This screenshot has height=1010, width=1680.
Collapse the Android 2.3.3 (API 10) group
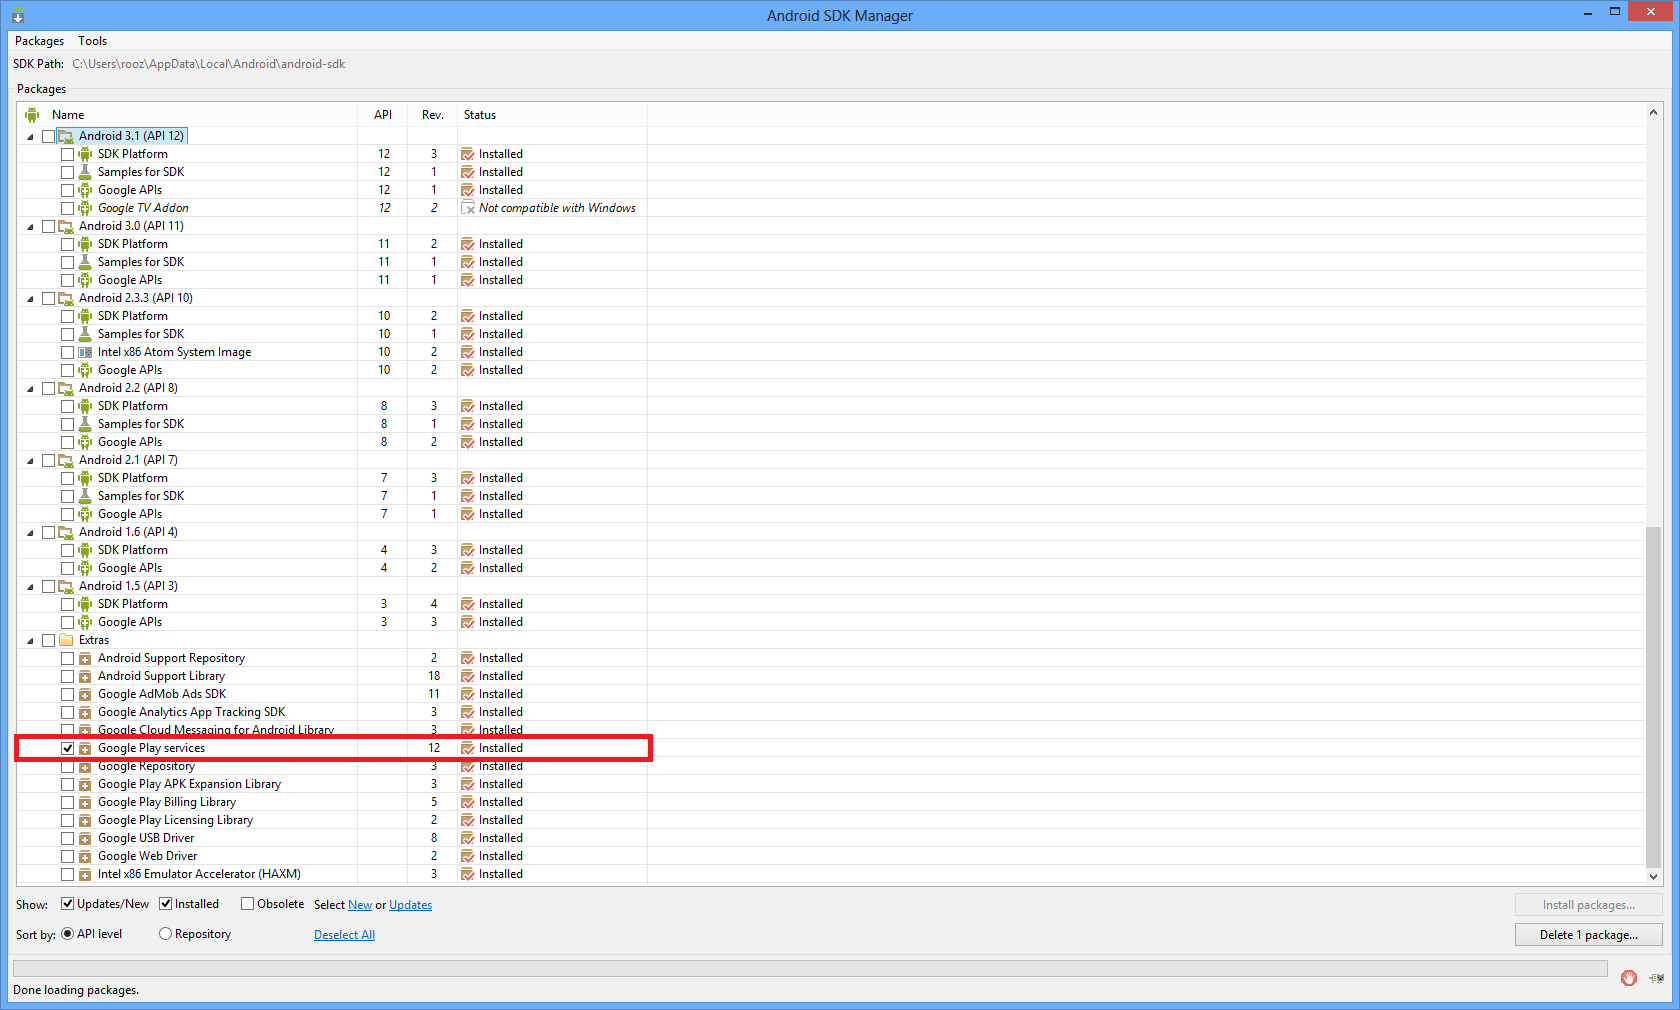point(30,298)
